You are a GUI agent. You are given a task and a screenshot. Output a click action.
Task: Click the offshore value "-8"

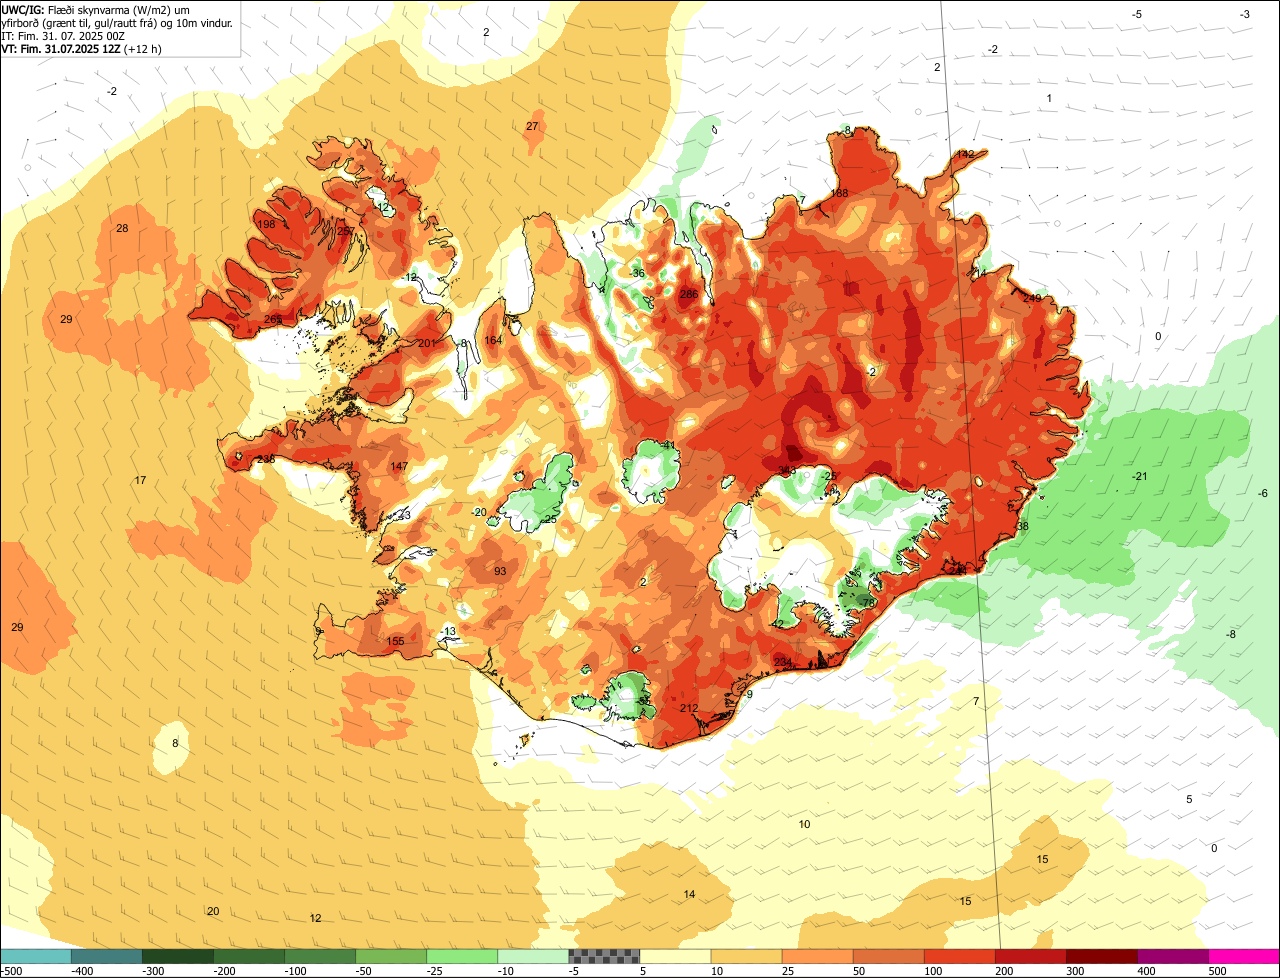tap(1232, 634)
